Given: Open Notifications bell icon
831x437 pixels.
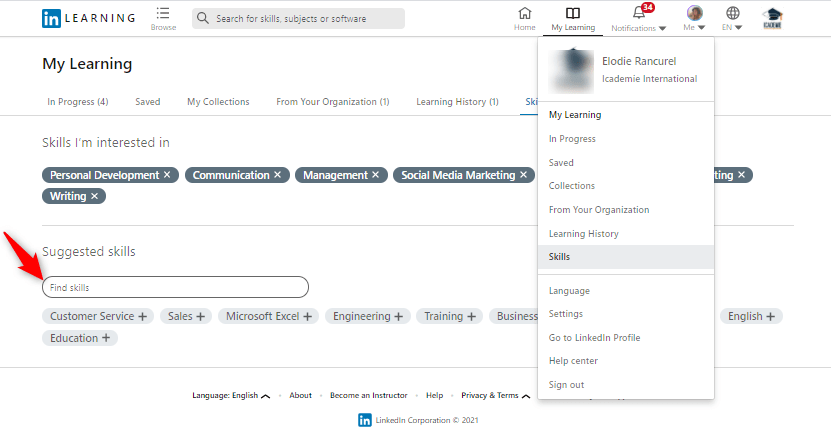Looking at the screenshot, I should 639,13.
